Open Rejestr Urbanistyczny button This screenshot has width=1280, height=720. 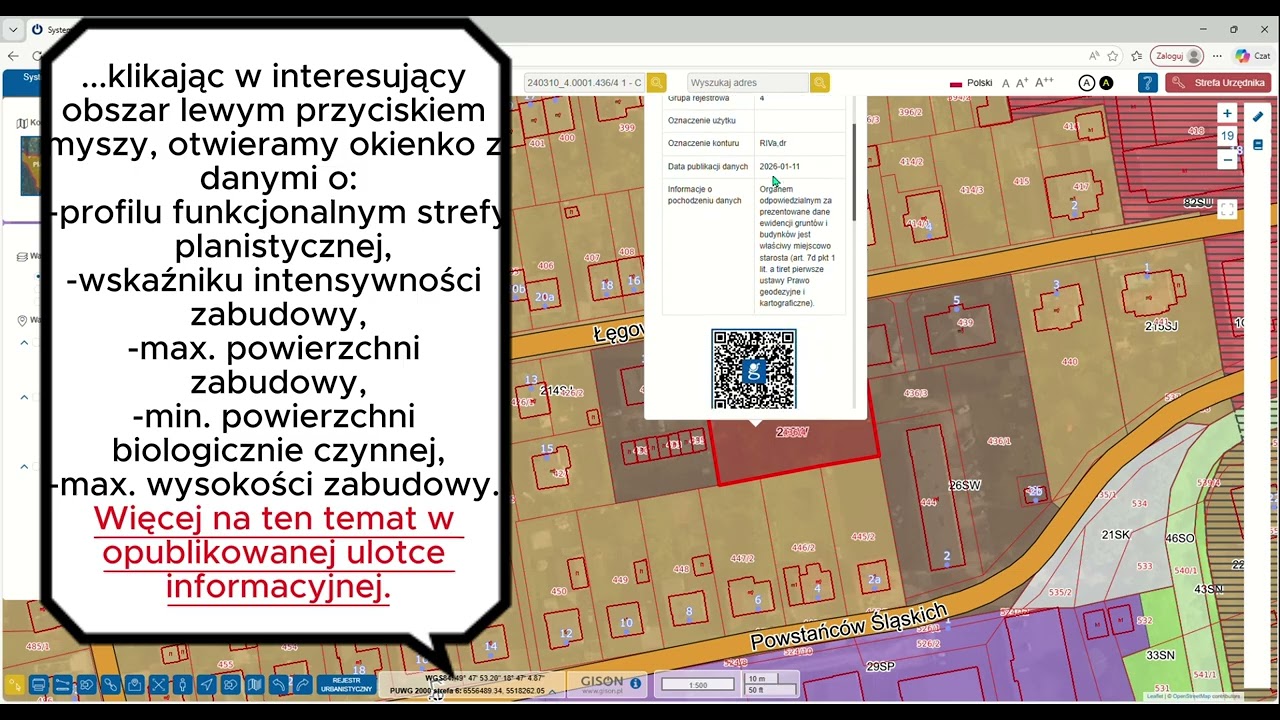345,685
